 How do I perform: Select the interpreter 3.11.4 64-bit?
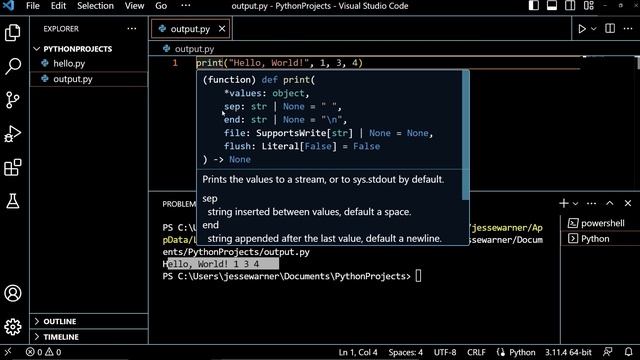tap(568, 352)
